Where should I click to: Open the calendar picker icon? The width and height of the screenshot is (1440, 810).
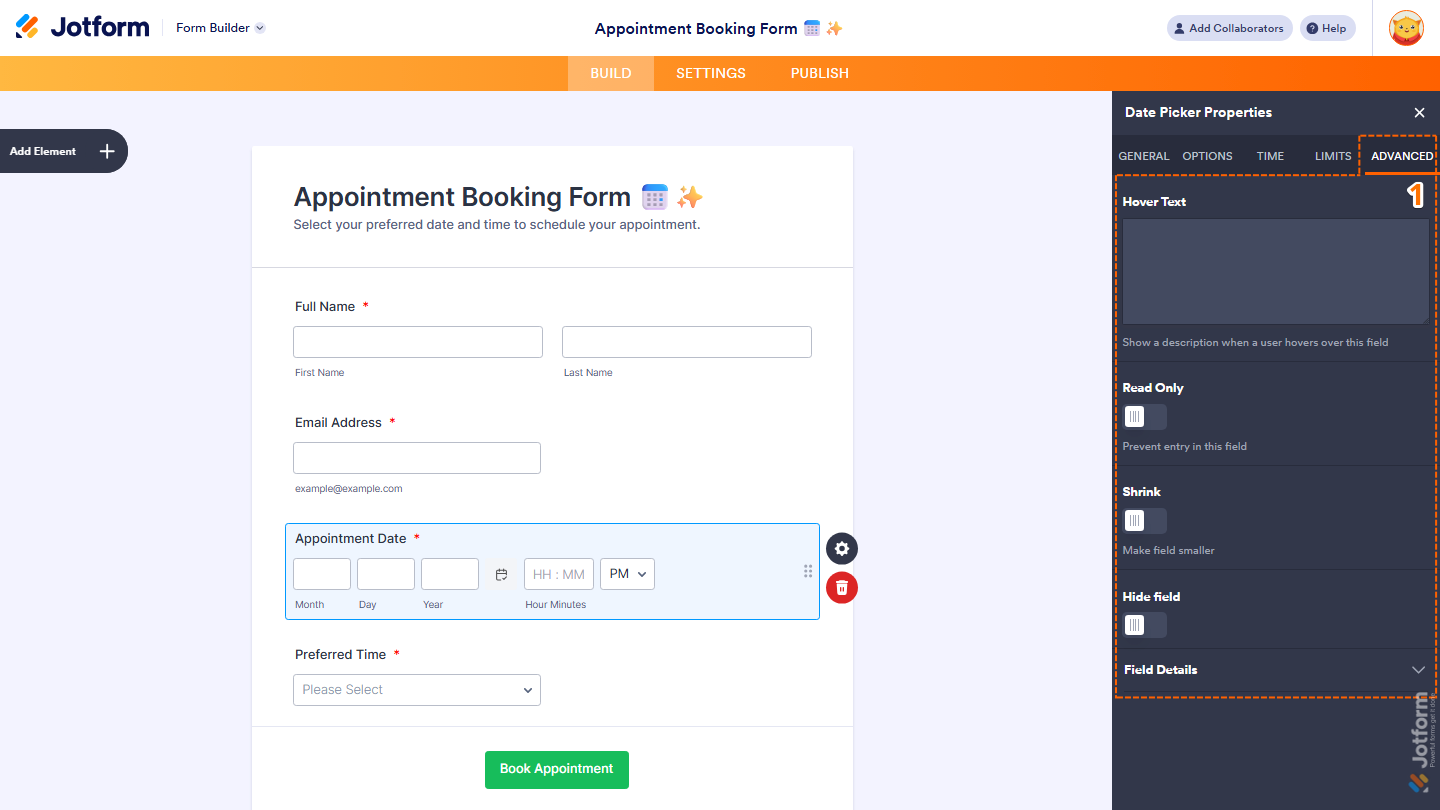click(502, 575)
